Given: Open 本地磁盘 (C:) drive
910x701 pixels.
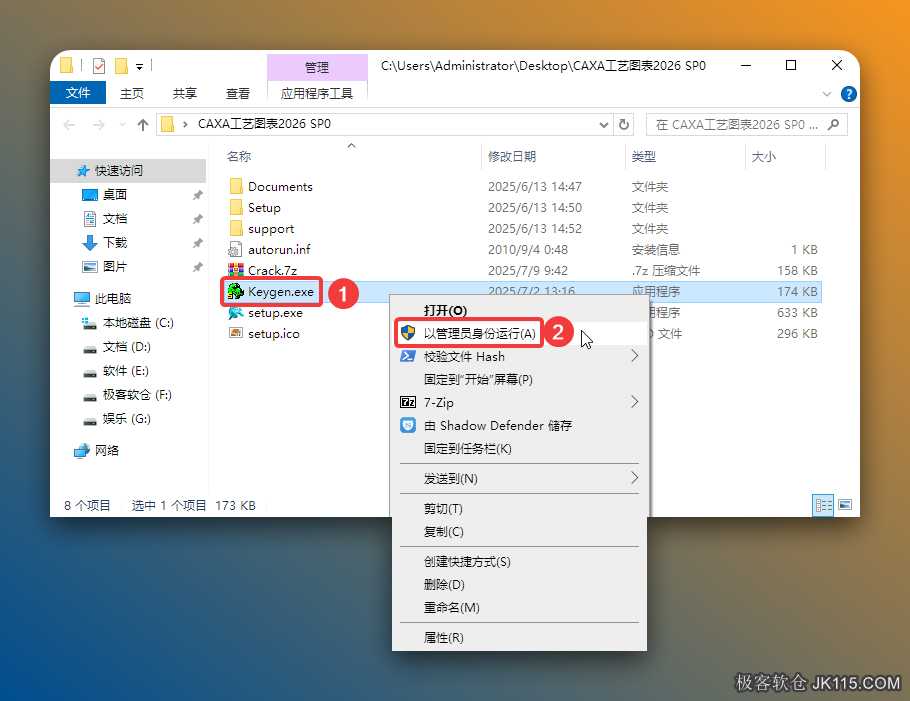Looking at the screenshot, I should click(x=138, y=323).
